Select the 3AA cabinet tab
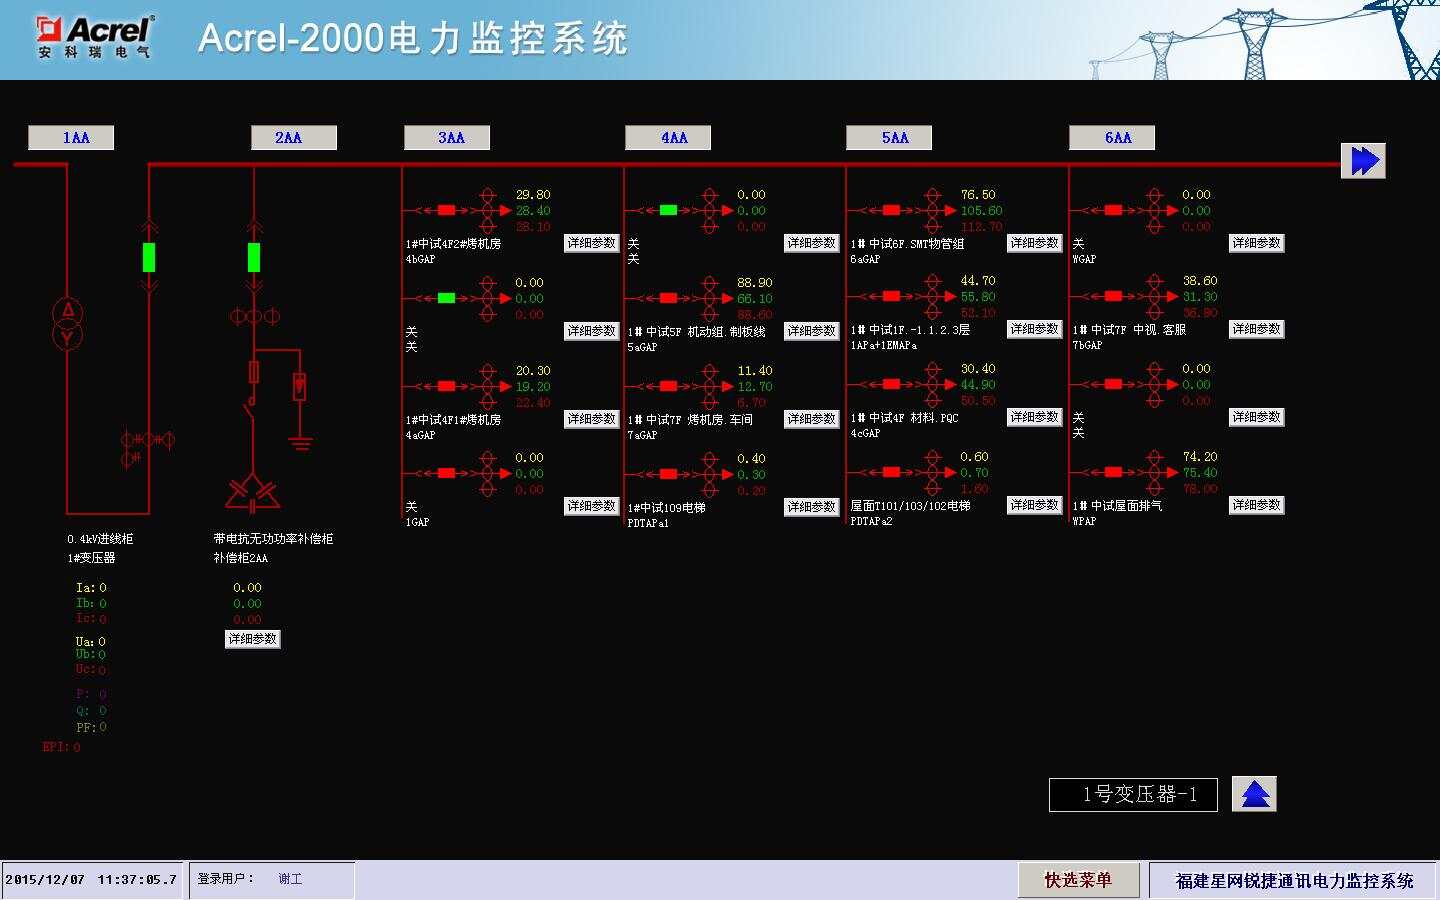The height and width of the screenshot is (900, 1440). point(447,138)
